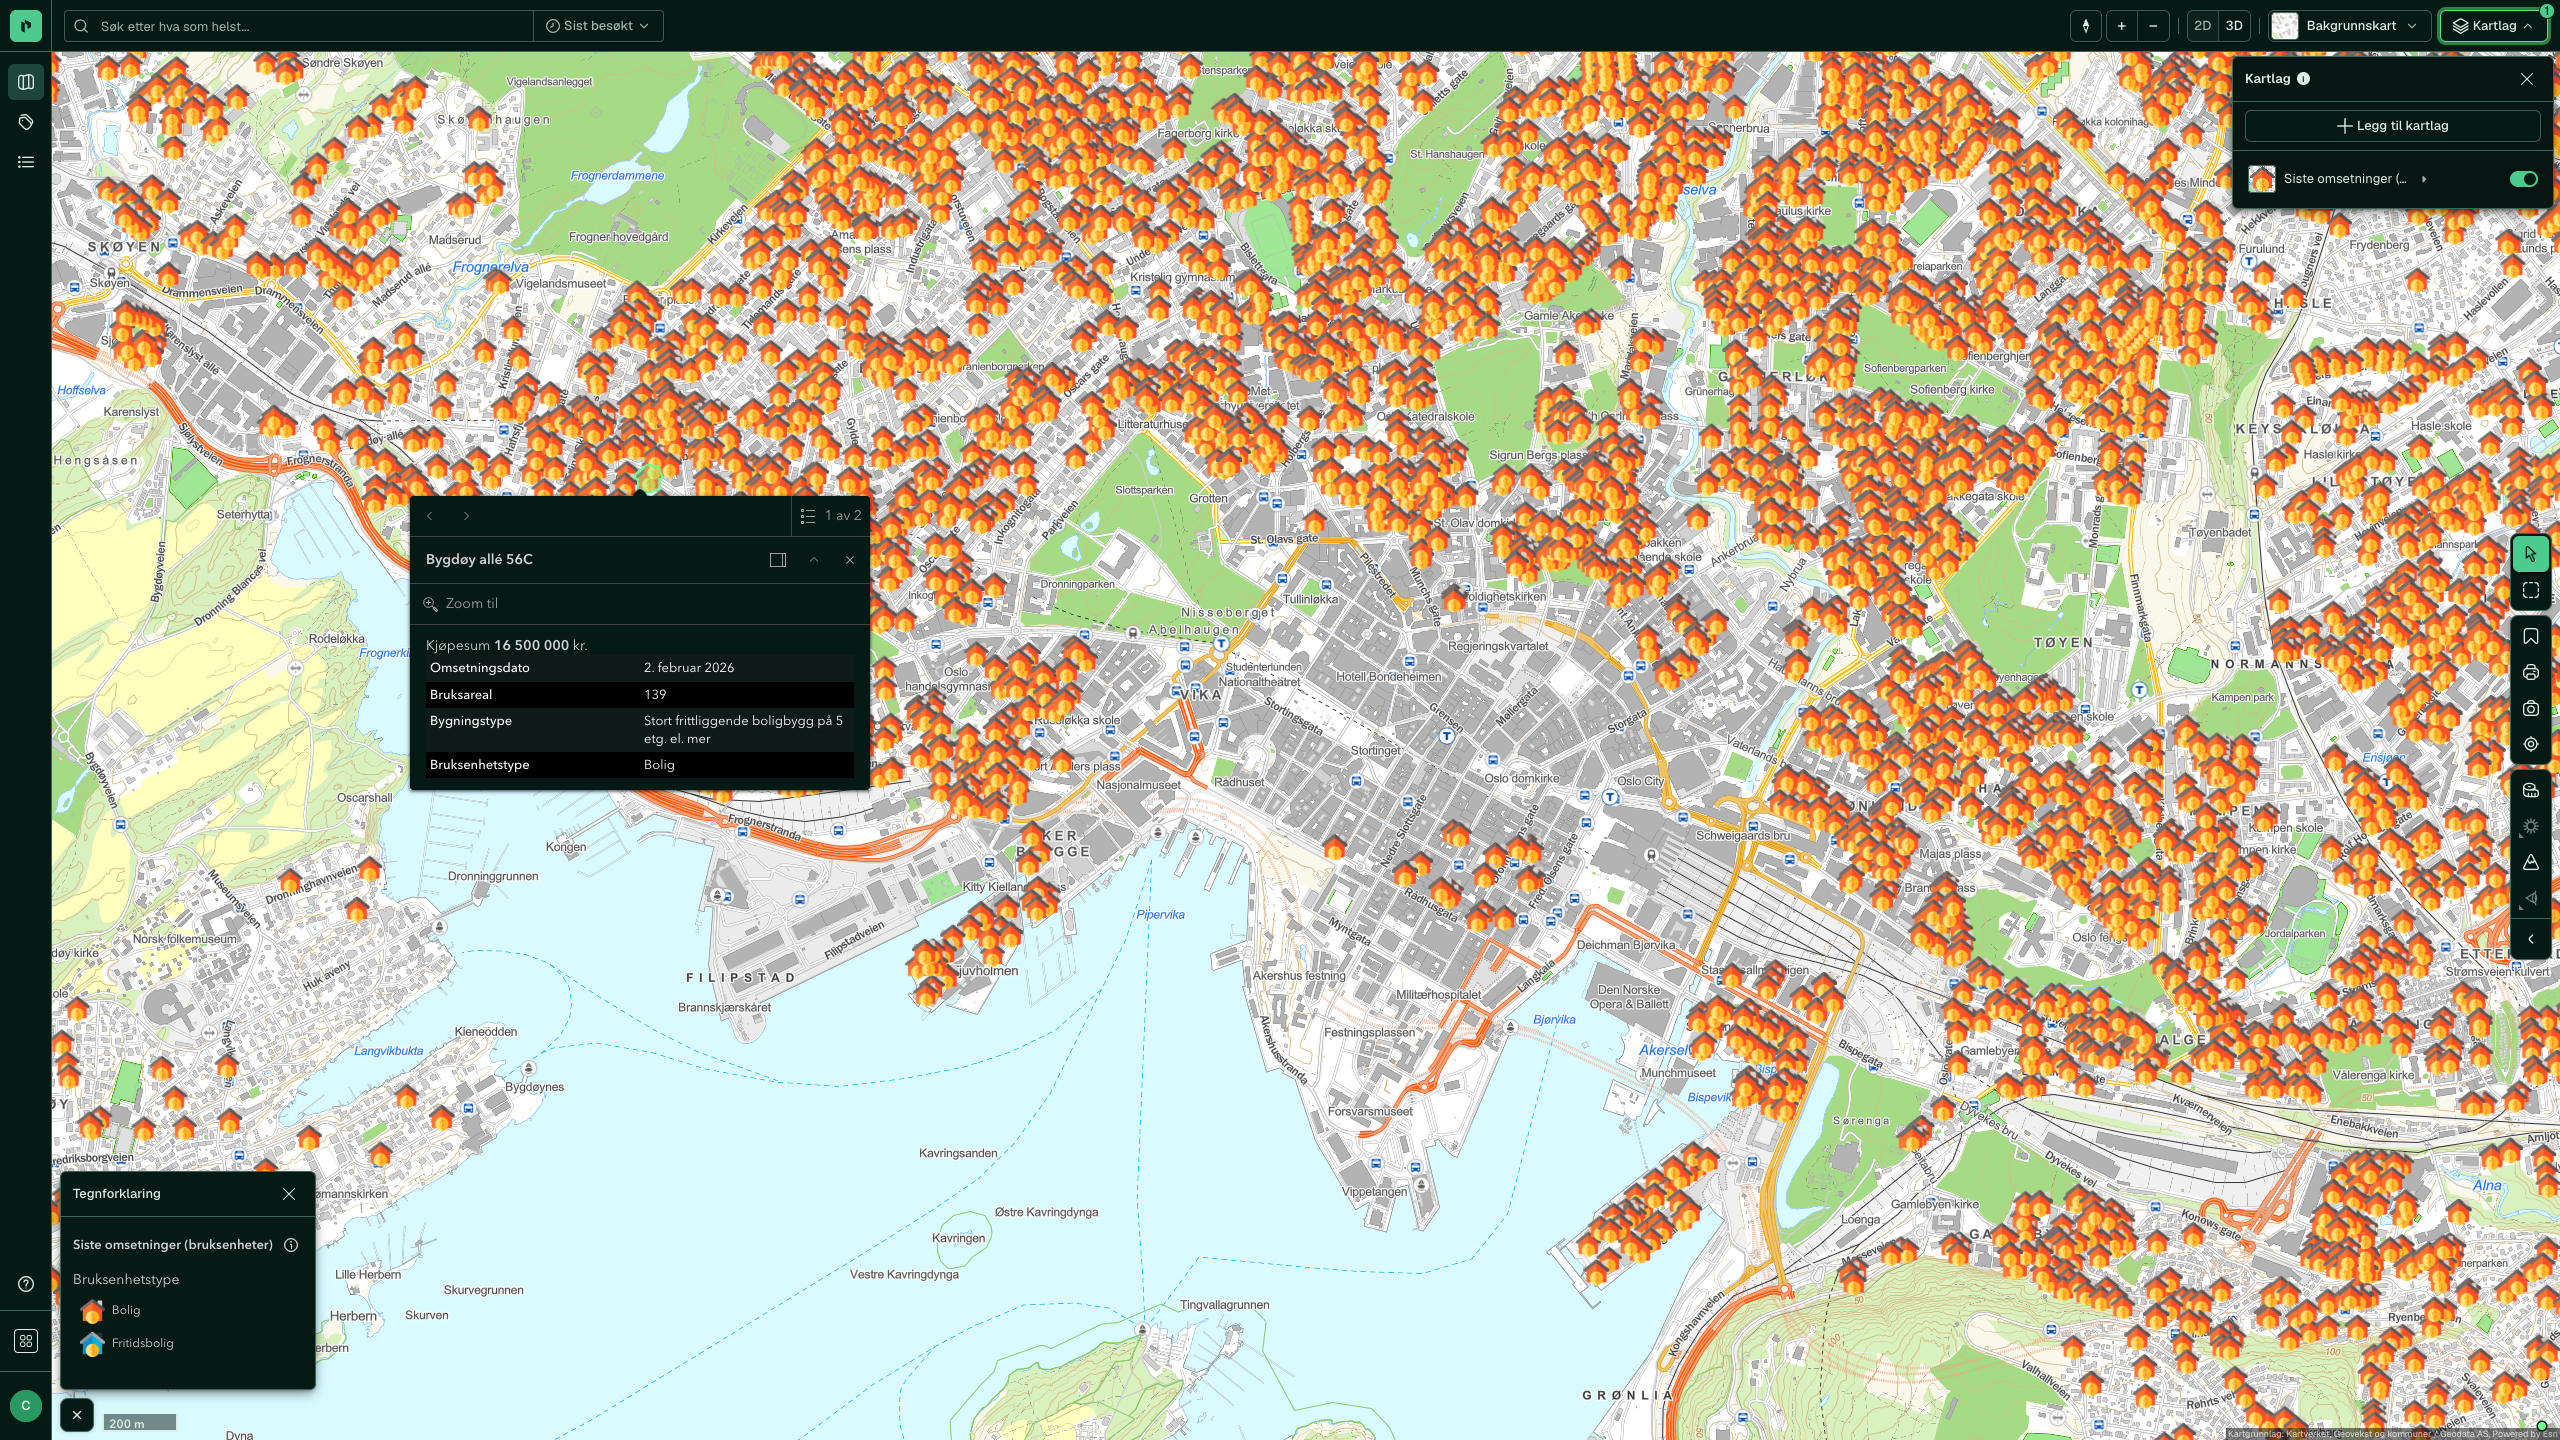Image resolution: width=2560 pixels, height=1440 pixels.
Task: Open the map view in the left sidebar
Action: pos(26,82)
